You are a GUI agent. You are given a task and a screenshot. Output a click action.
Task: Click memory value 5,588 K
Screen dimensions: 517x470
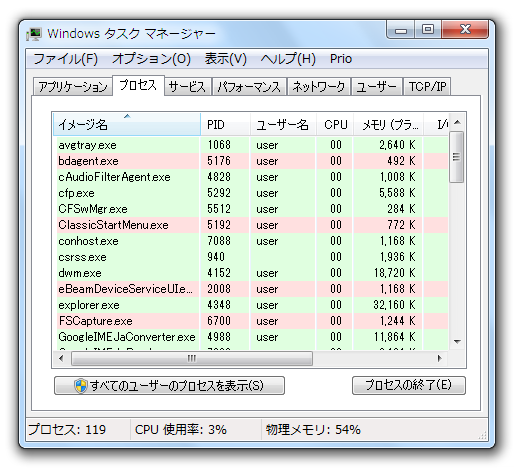[x=397, y=193]
